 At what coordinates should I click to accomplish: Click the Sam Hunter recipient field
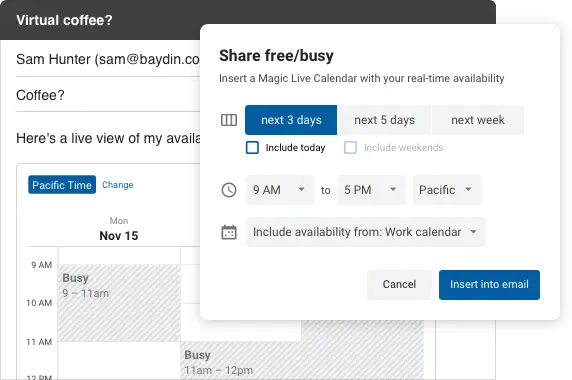pos(108,59)
